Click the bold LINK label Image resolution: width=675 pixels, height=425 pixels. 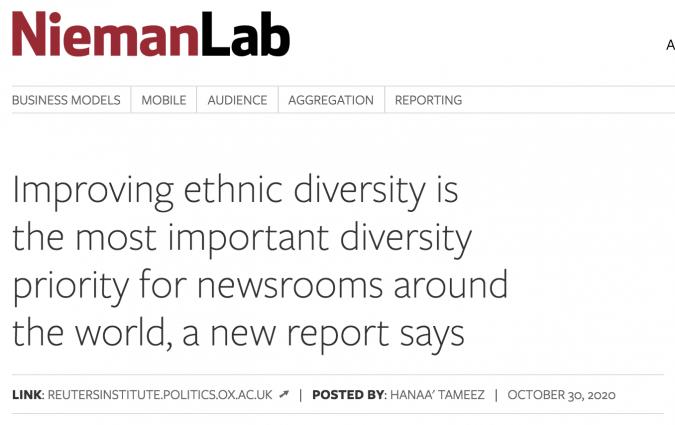coord(27,395)
